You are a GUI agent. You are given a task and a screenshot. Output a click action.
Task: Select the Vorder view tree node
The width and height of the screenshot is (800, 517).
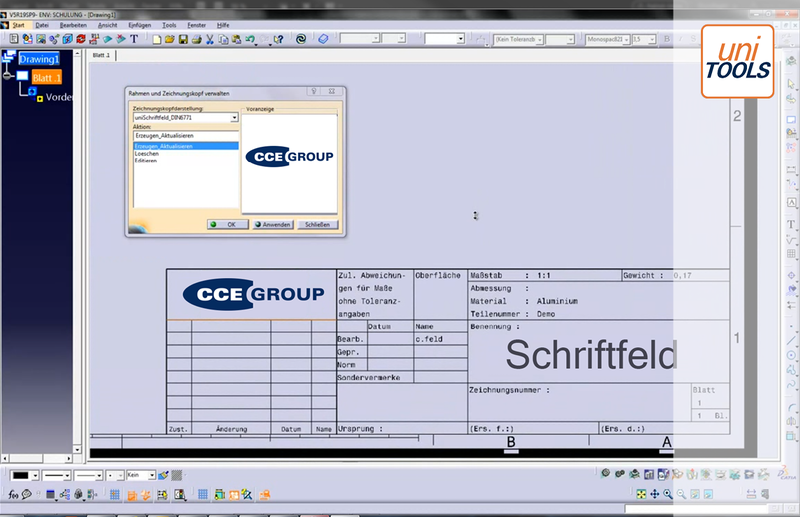[x=59, y=97]
